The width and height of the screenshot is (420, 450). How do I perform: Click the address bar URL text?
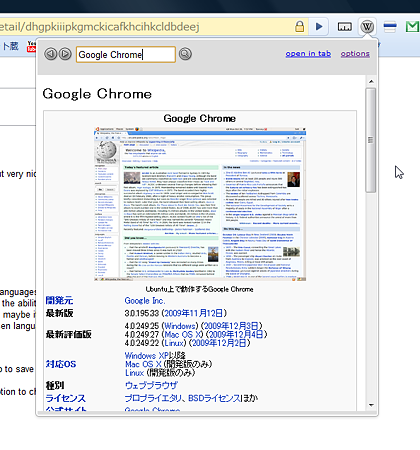pyautogui.click(x=99, y=27)
